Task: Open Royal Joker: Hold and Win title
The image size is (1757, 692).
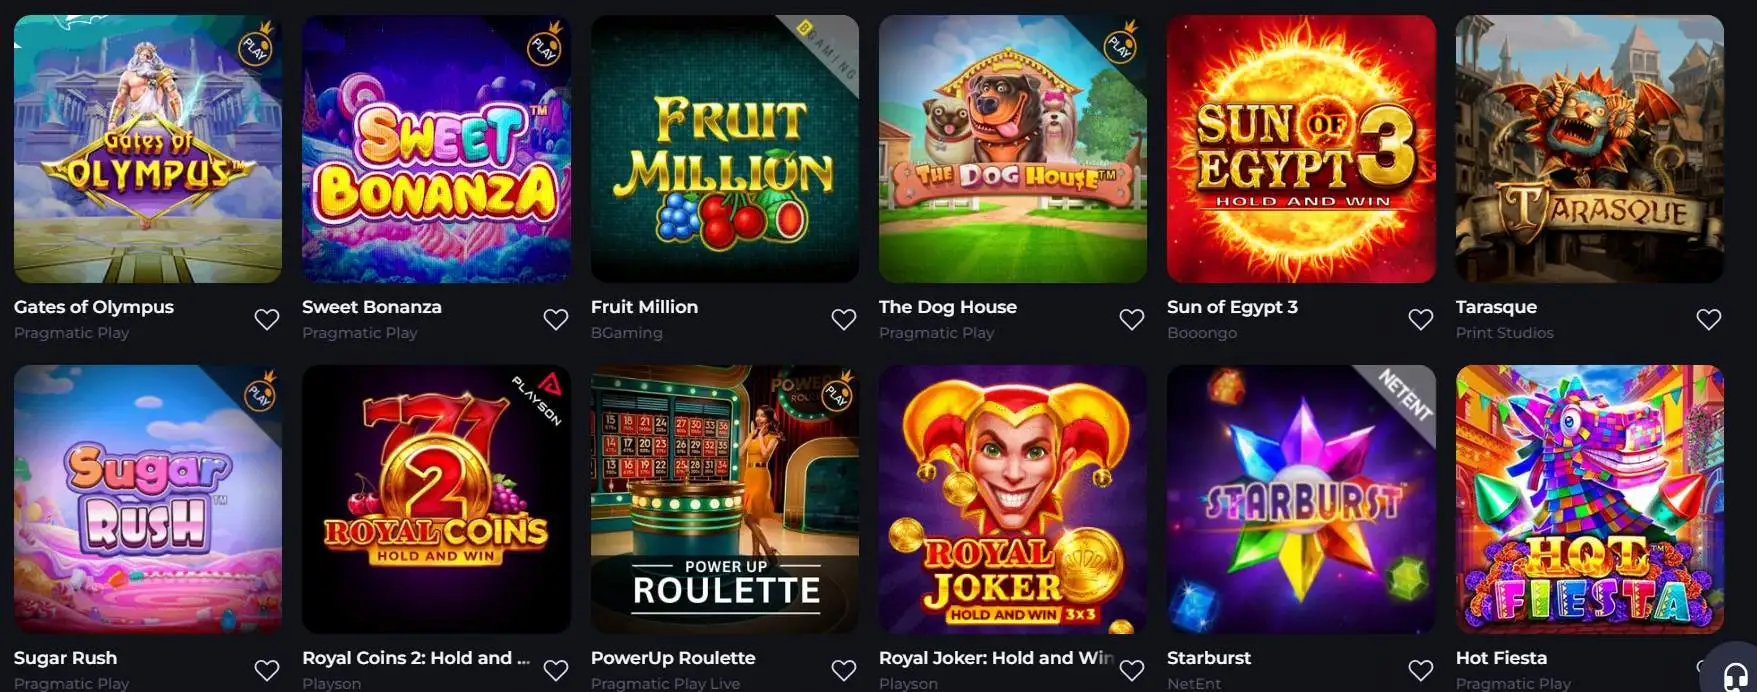Action: 996,658
